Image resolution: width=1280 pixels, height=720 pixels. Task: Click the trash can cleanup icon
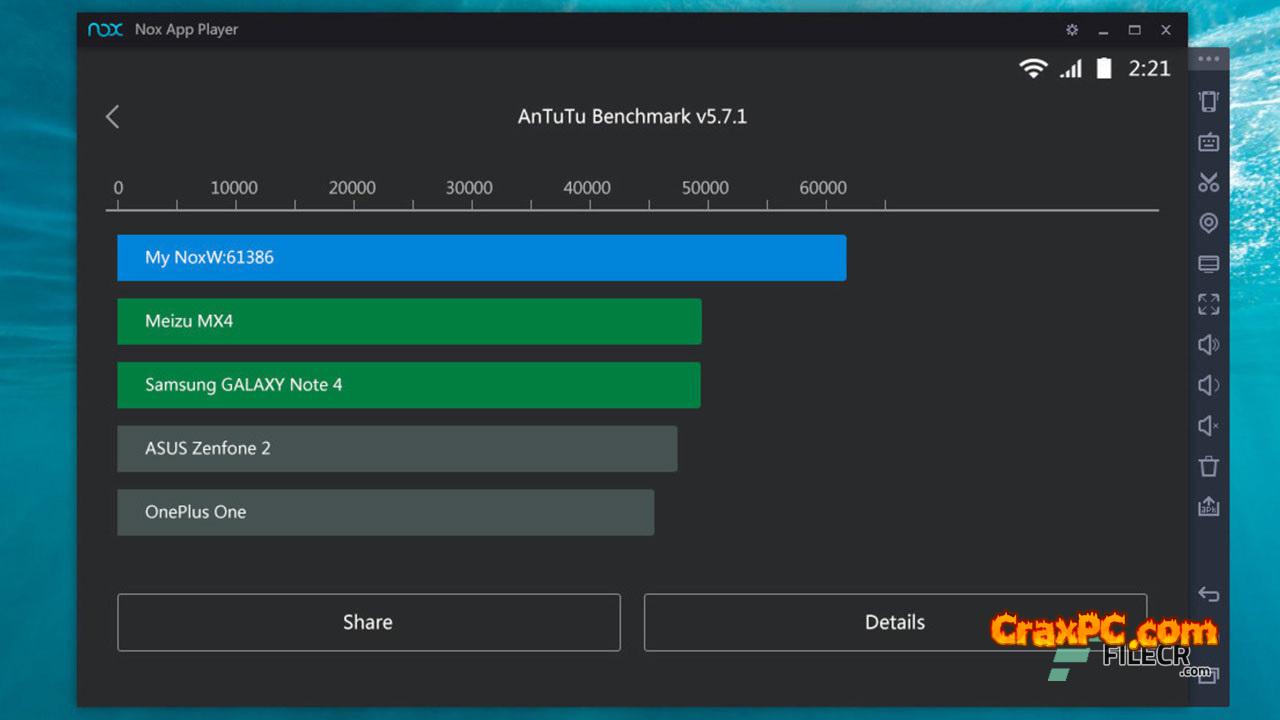[x=1208, y=466]
